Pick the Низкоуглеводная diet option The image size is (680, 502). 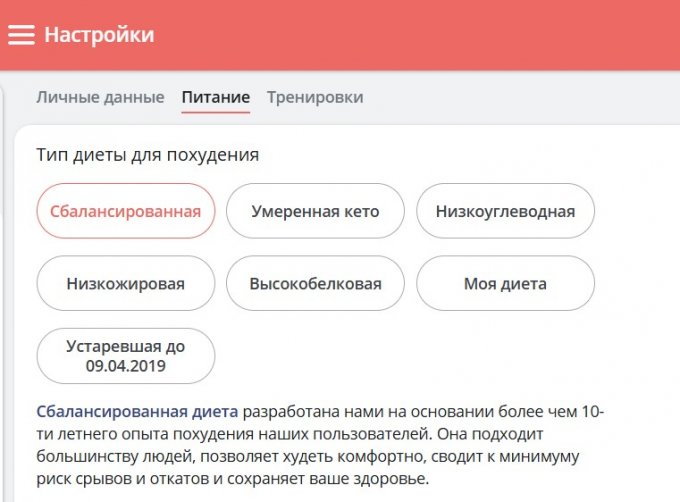505,211
